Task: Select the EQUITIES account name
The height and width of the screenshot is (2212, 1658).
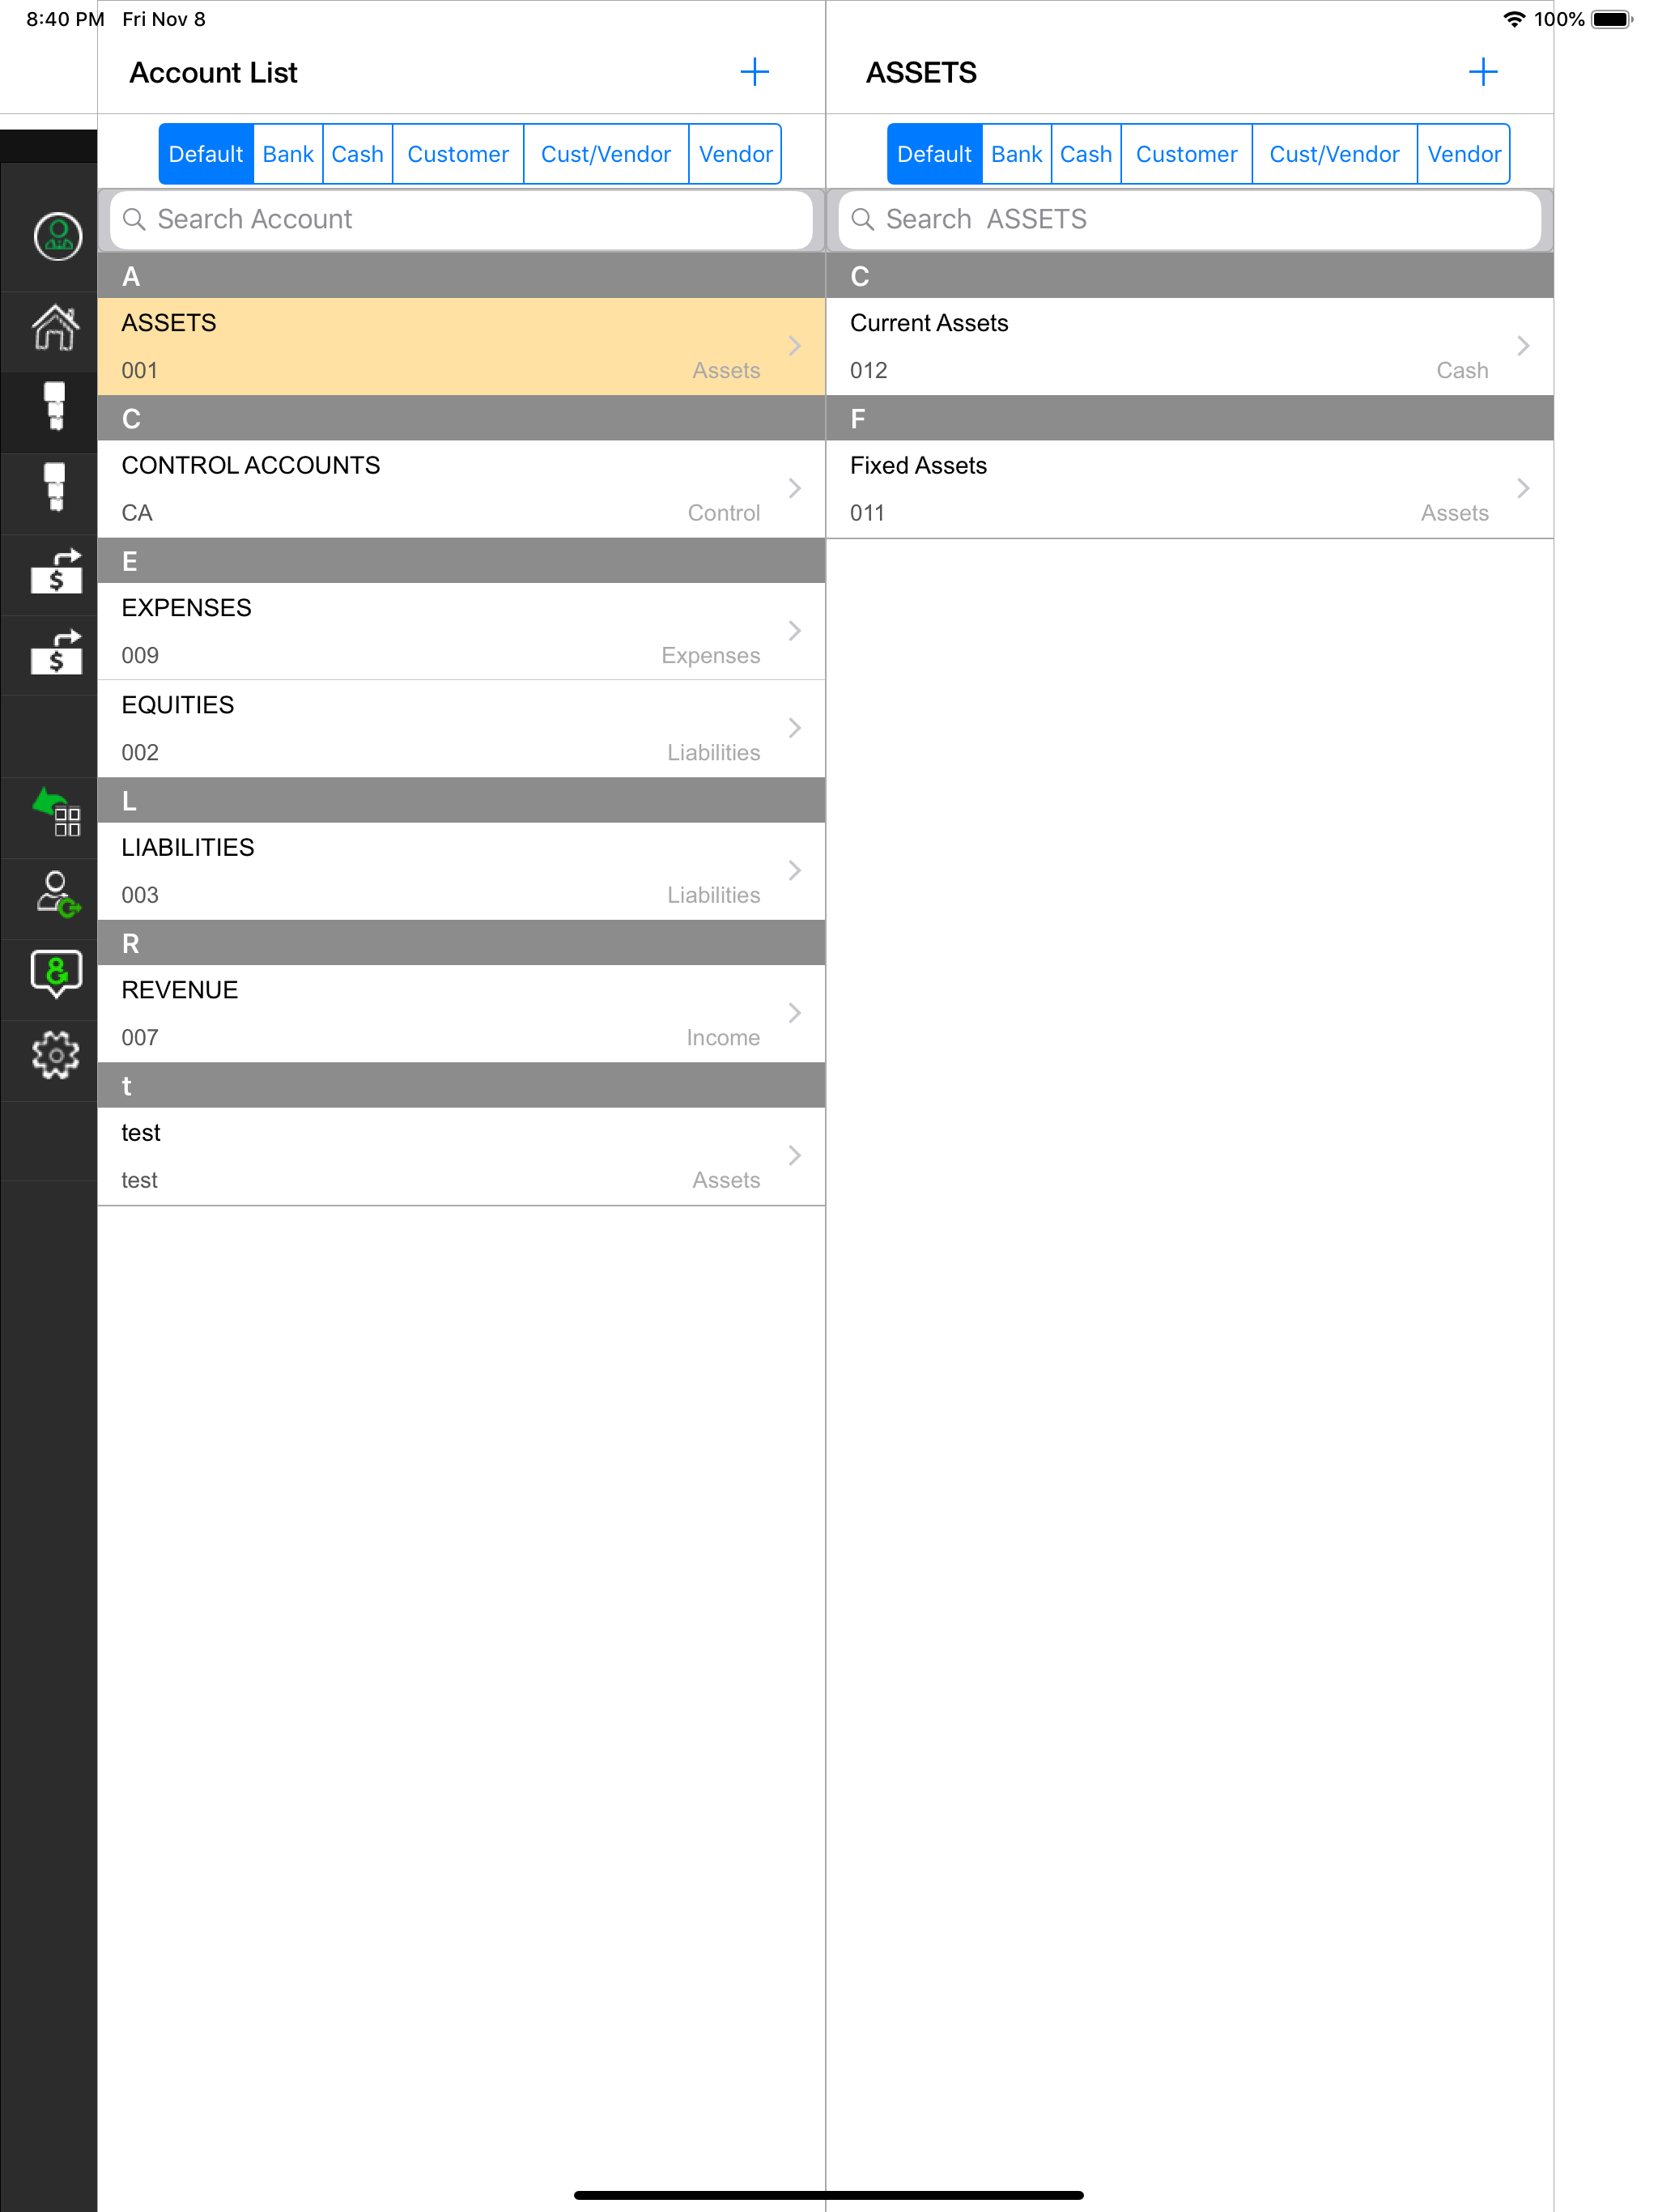Action: [x=178, y=705]
